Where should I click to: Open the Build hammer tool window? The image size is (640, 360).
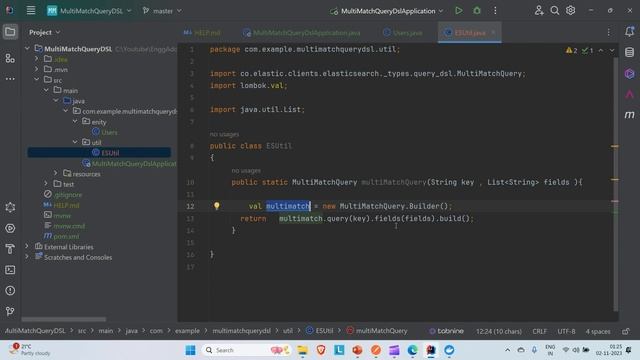point(10,249)
